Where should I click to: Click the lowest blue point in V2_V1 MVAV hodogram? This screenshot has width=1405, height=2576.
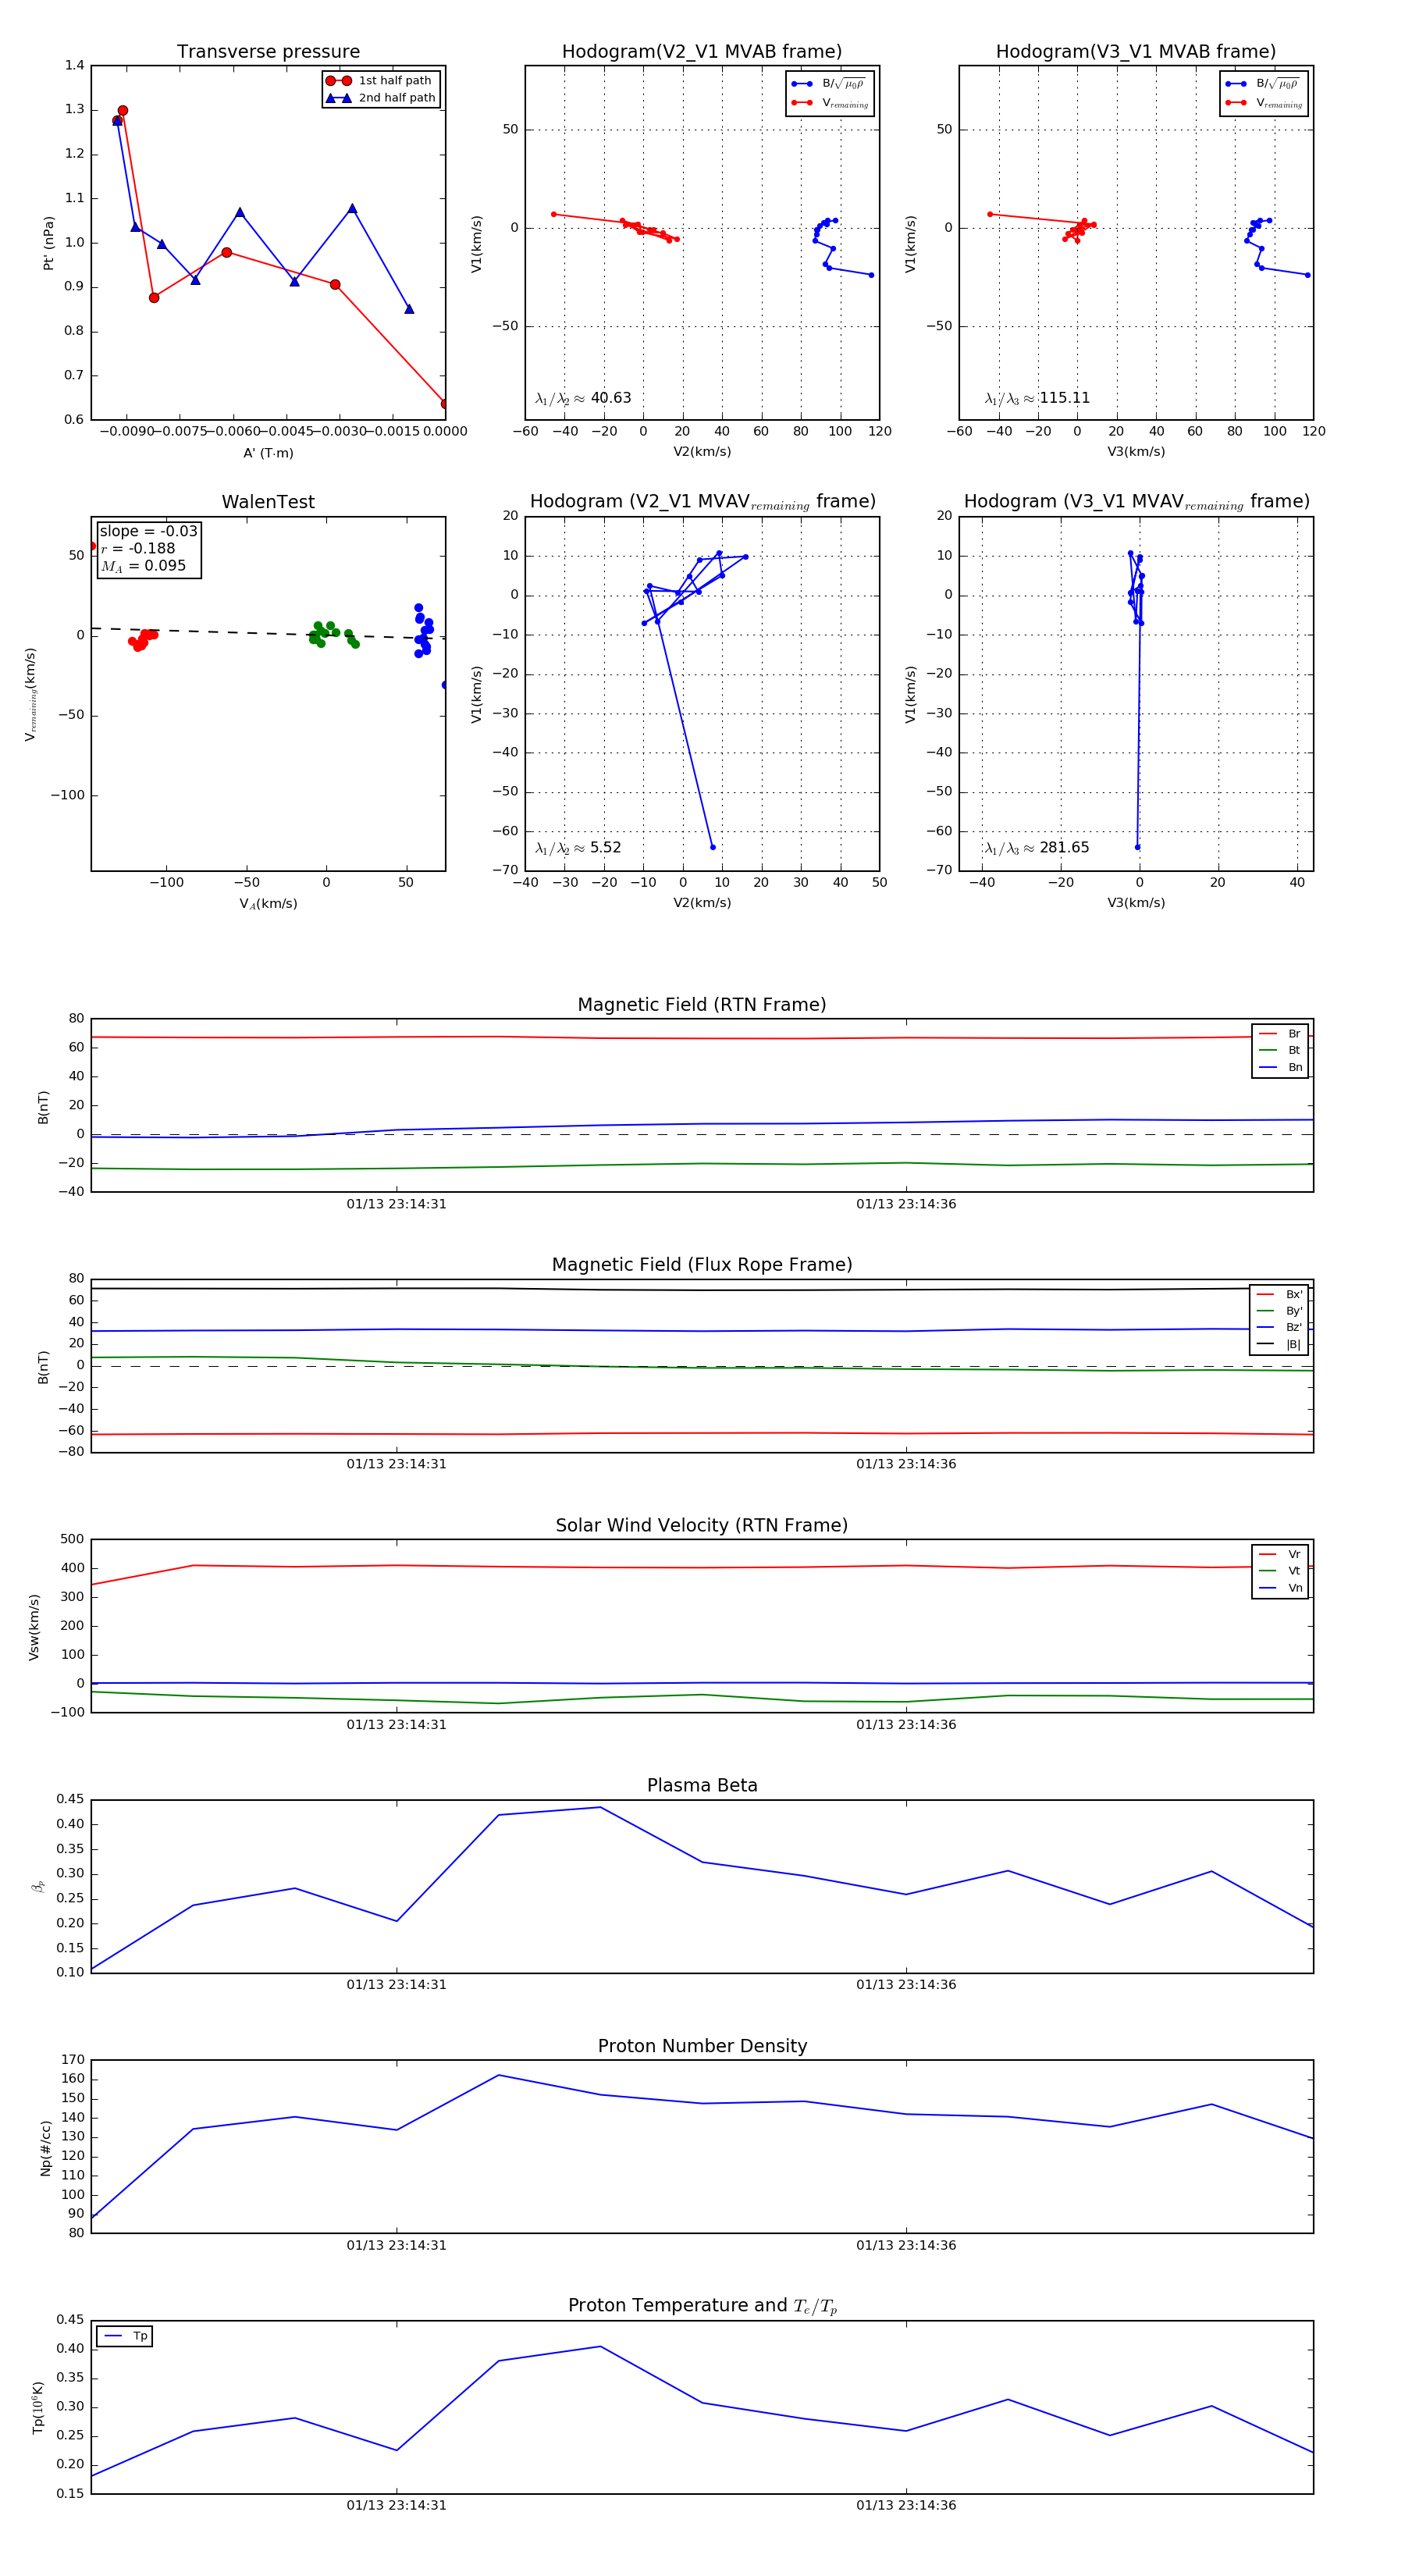713,847
